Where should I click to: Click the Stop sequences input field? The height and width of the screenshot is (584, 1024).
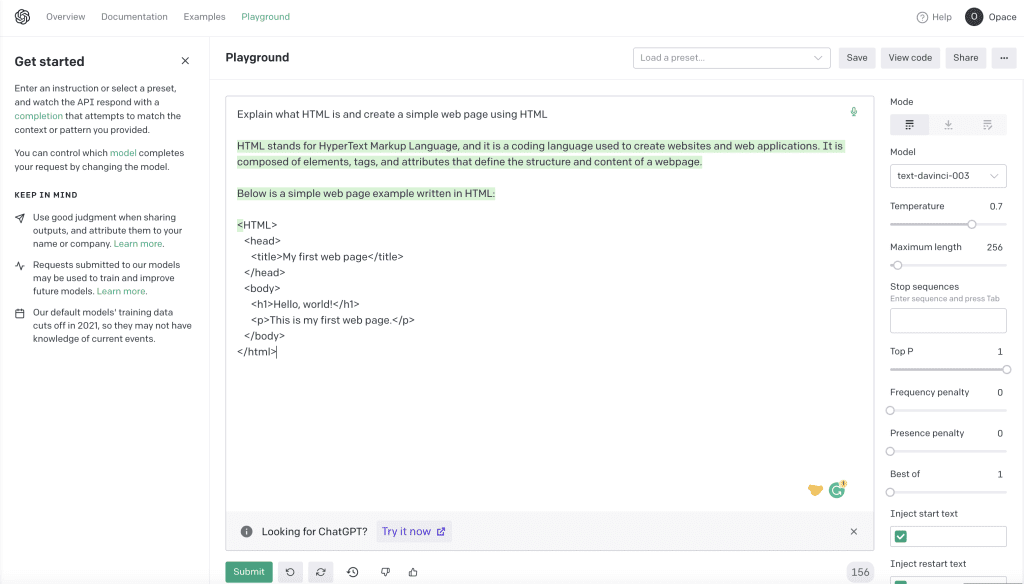click(948, 321)
